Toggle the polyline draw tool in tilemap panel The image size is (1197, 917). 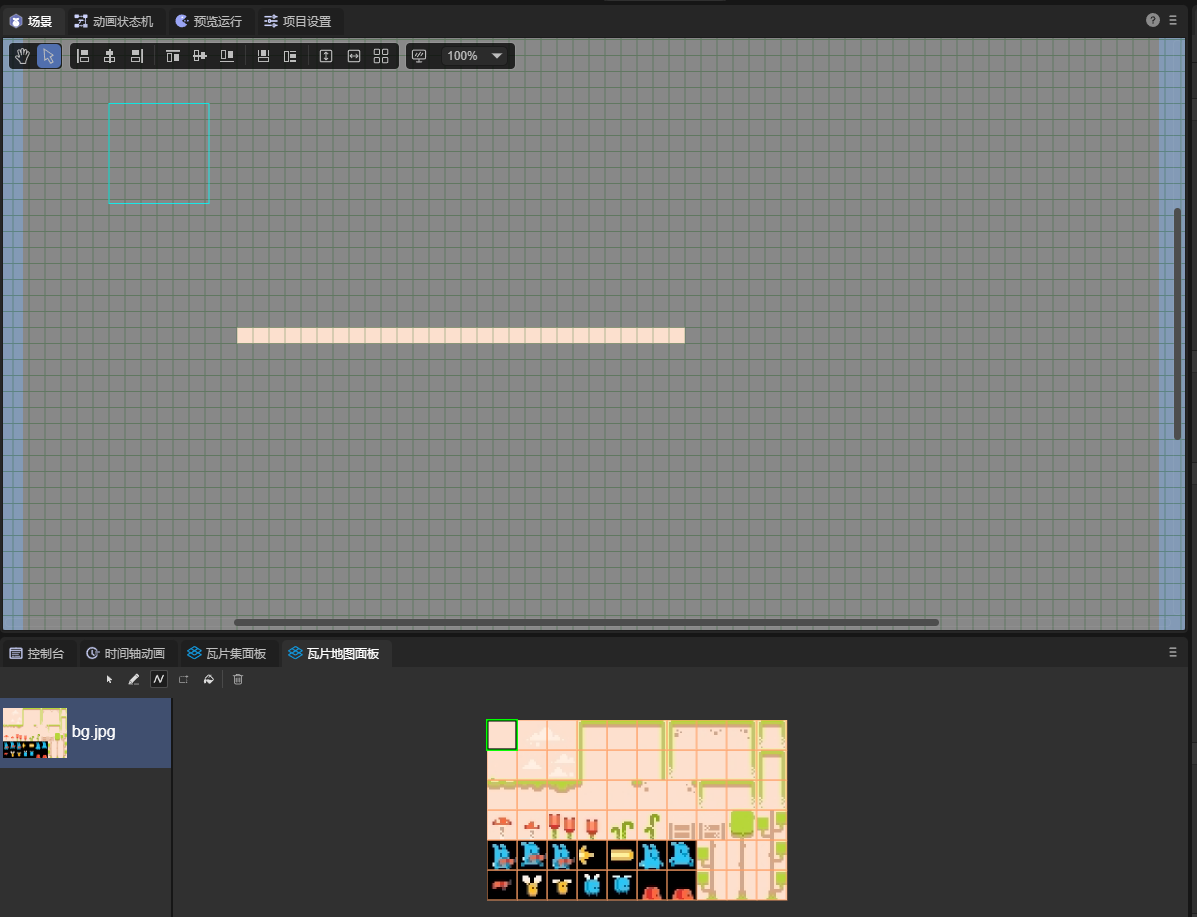[x=158, y=679]
